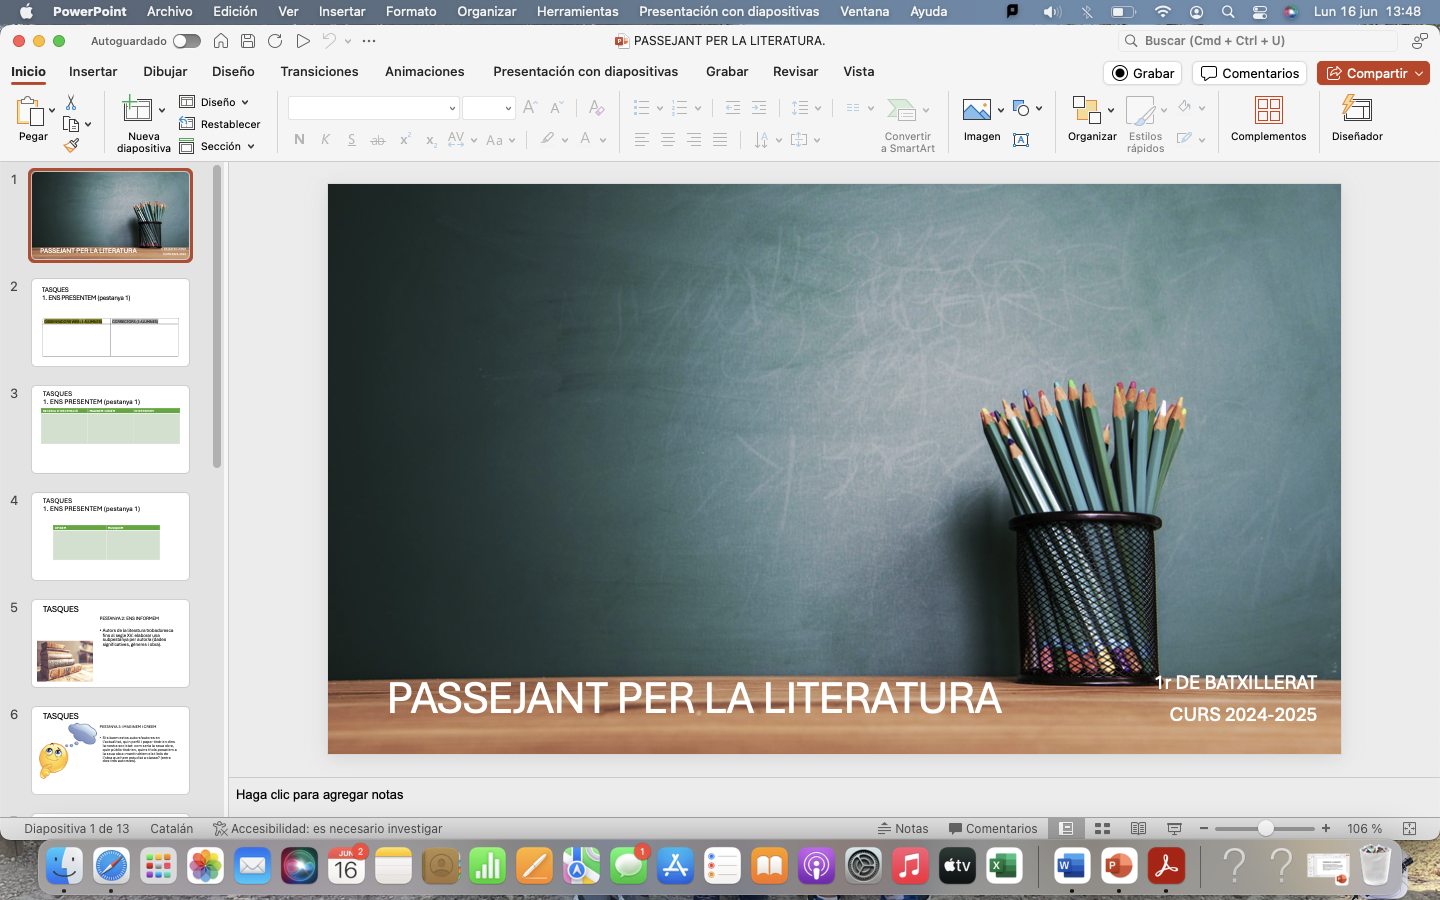Screen dimensions: 1440x900
Task: Open Adobe Acrobat from the Dock
Action: (1165, 866)
